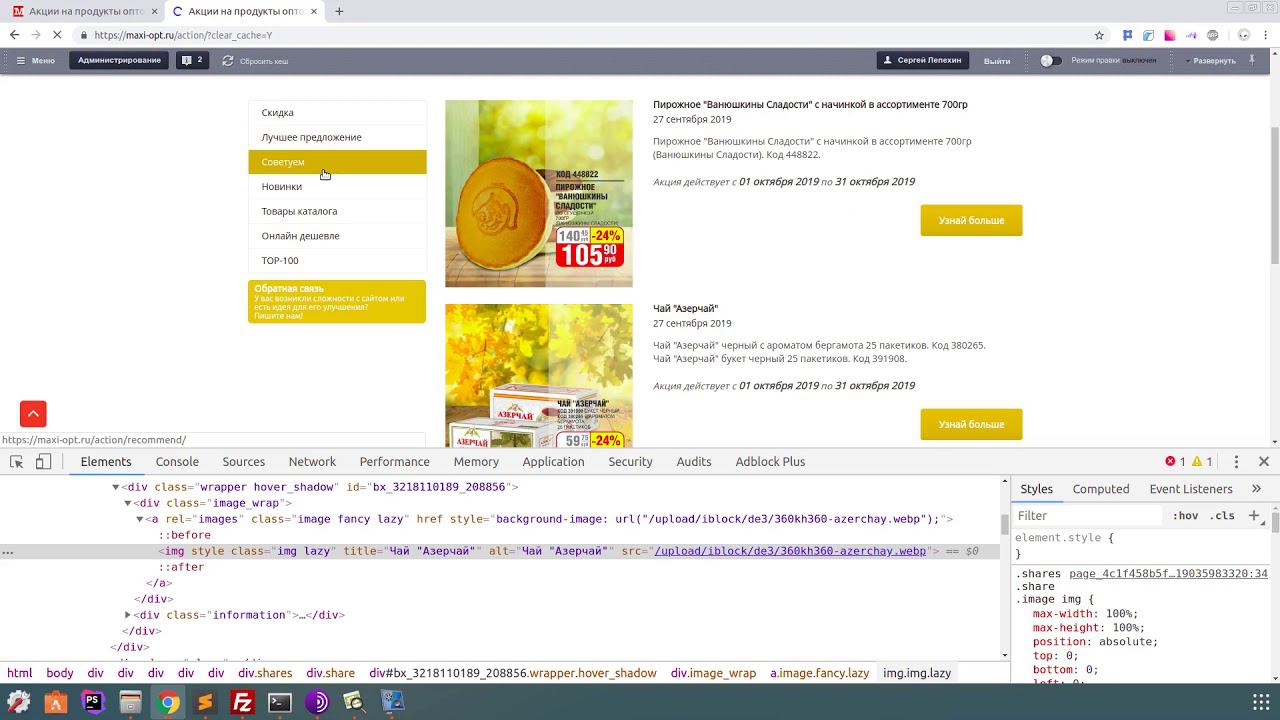This screenshot has height=720, width=1280.
Task: Click the red scroll-to-top arrow button
Action: tap(33, 414)
